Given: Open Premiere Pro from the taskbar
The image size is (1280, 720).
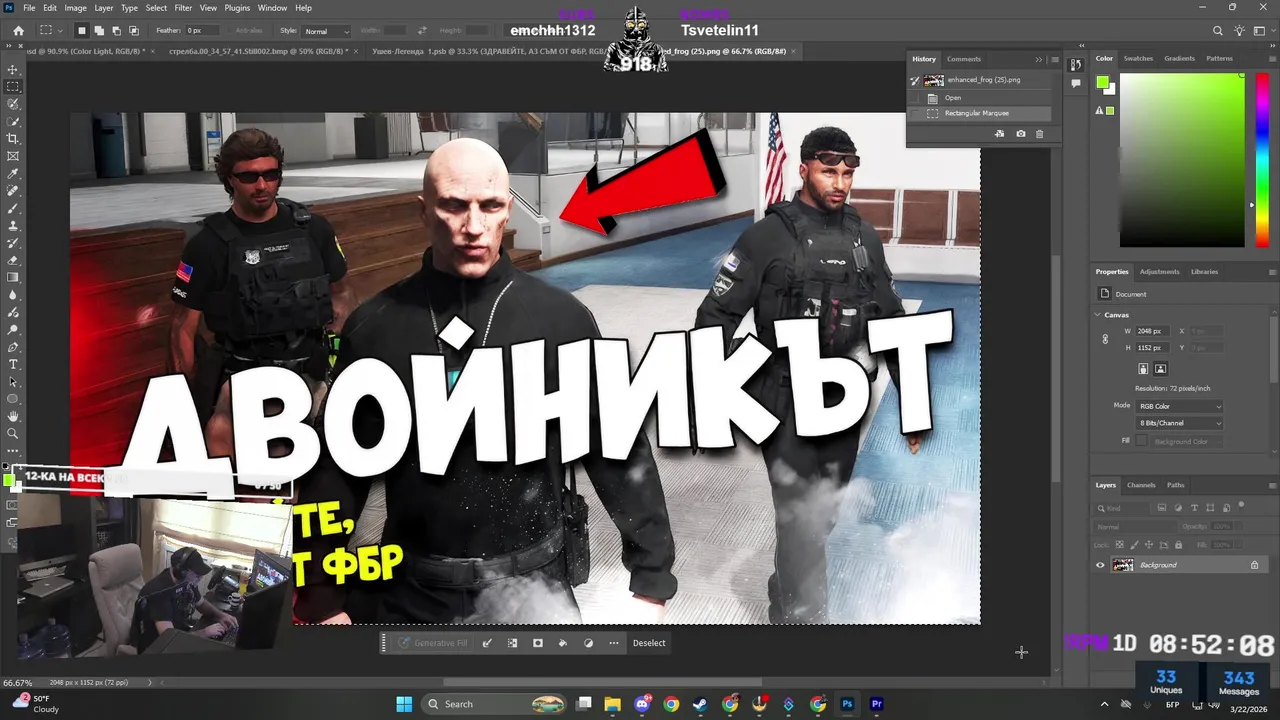Looking at the screenshot, I should (x=877, y=704).
